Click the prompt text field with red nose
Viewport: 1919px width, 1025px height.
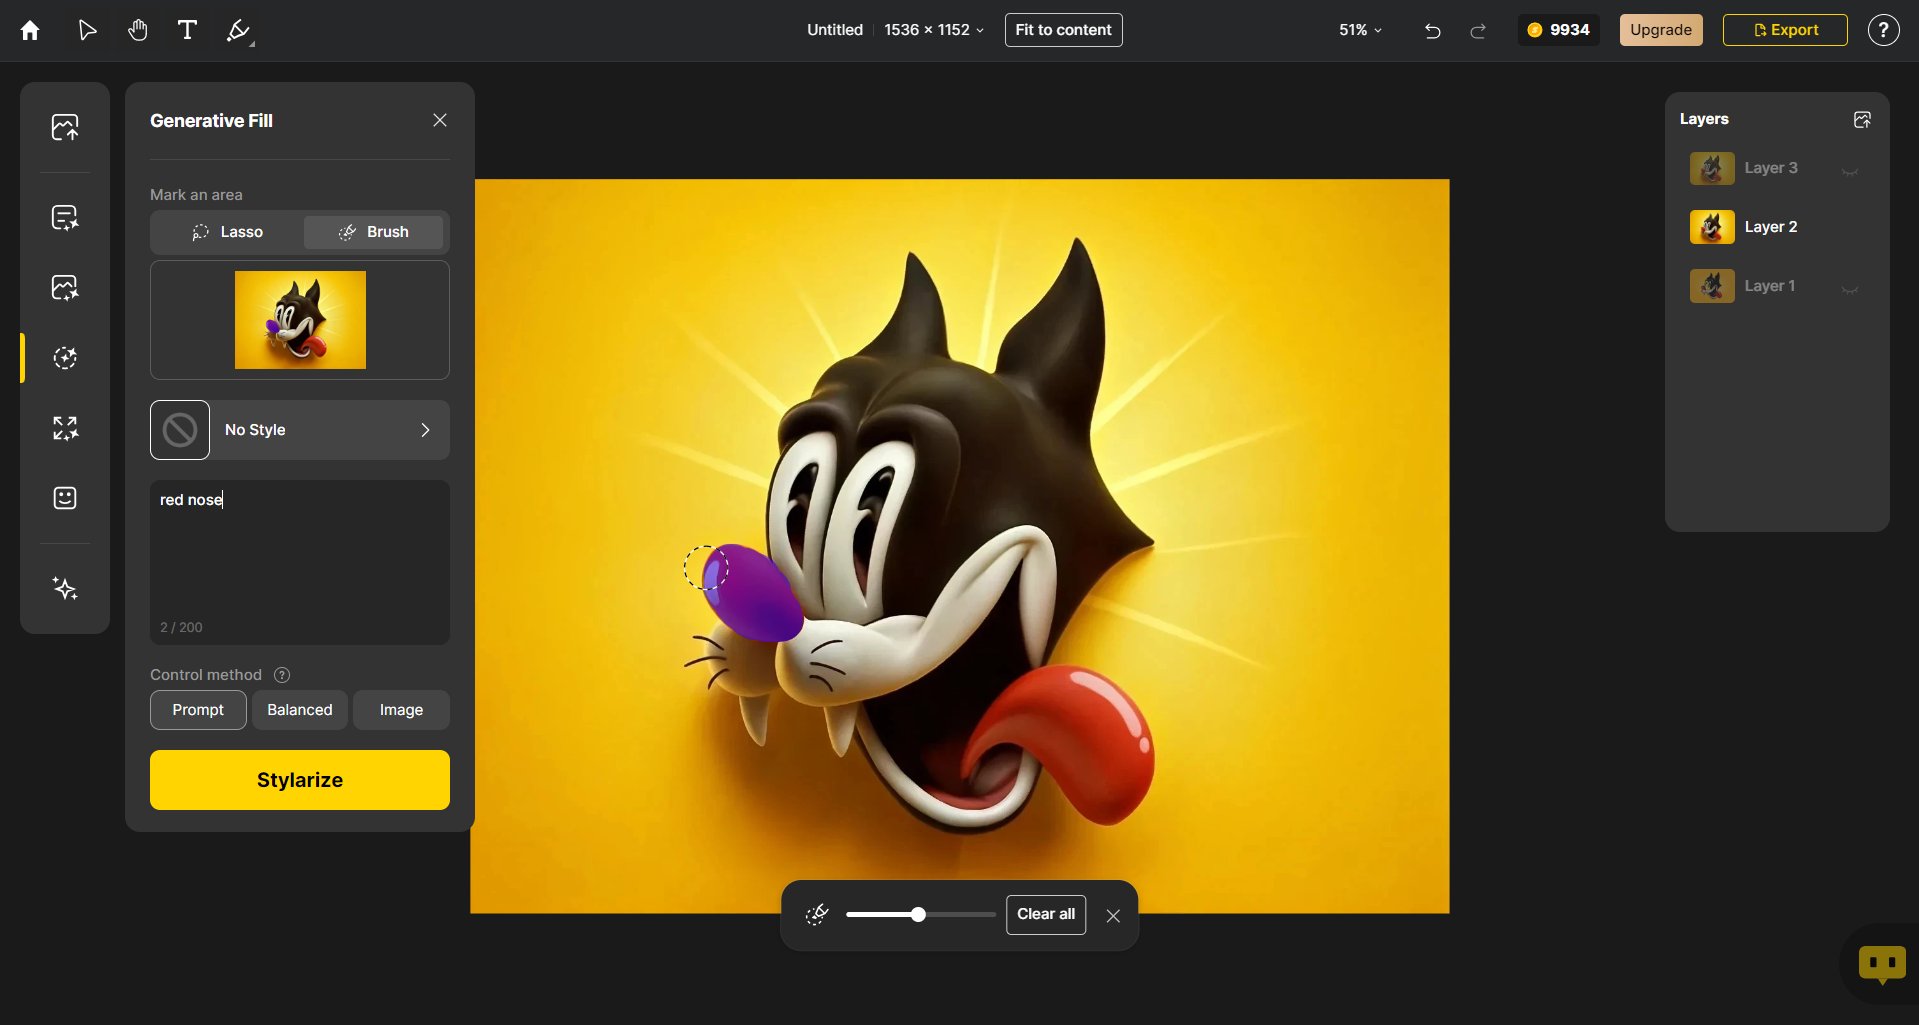(x=300, y=562)
